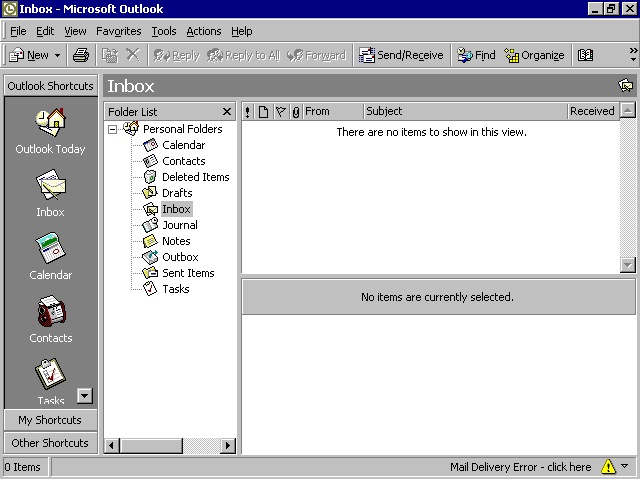Select Journal folder in Folder List

click(x=180, y=225)
